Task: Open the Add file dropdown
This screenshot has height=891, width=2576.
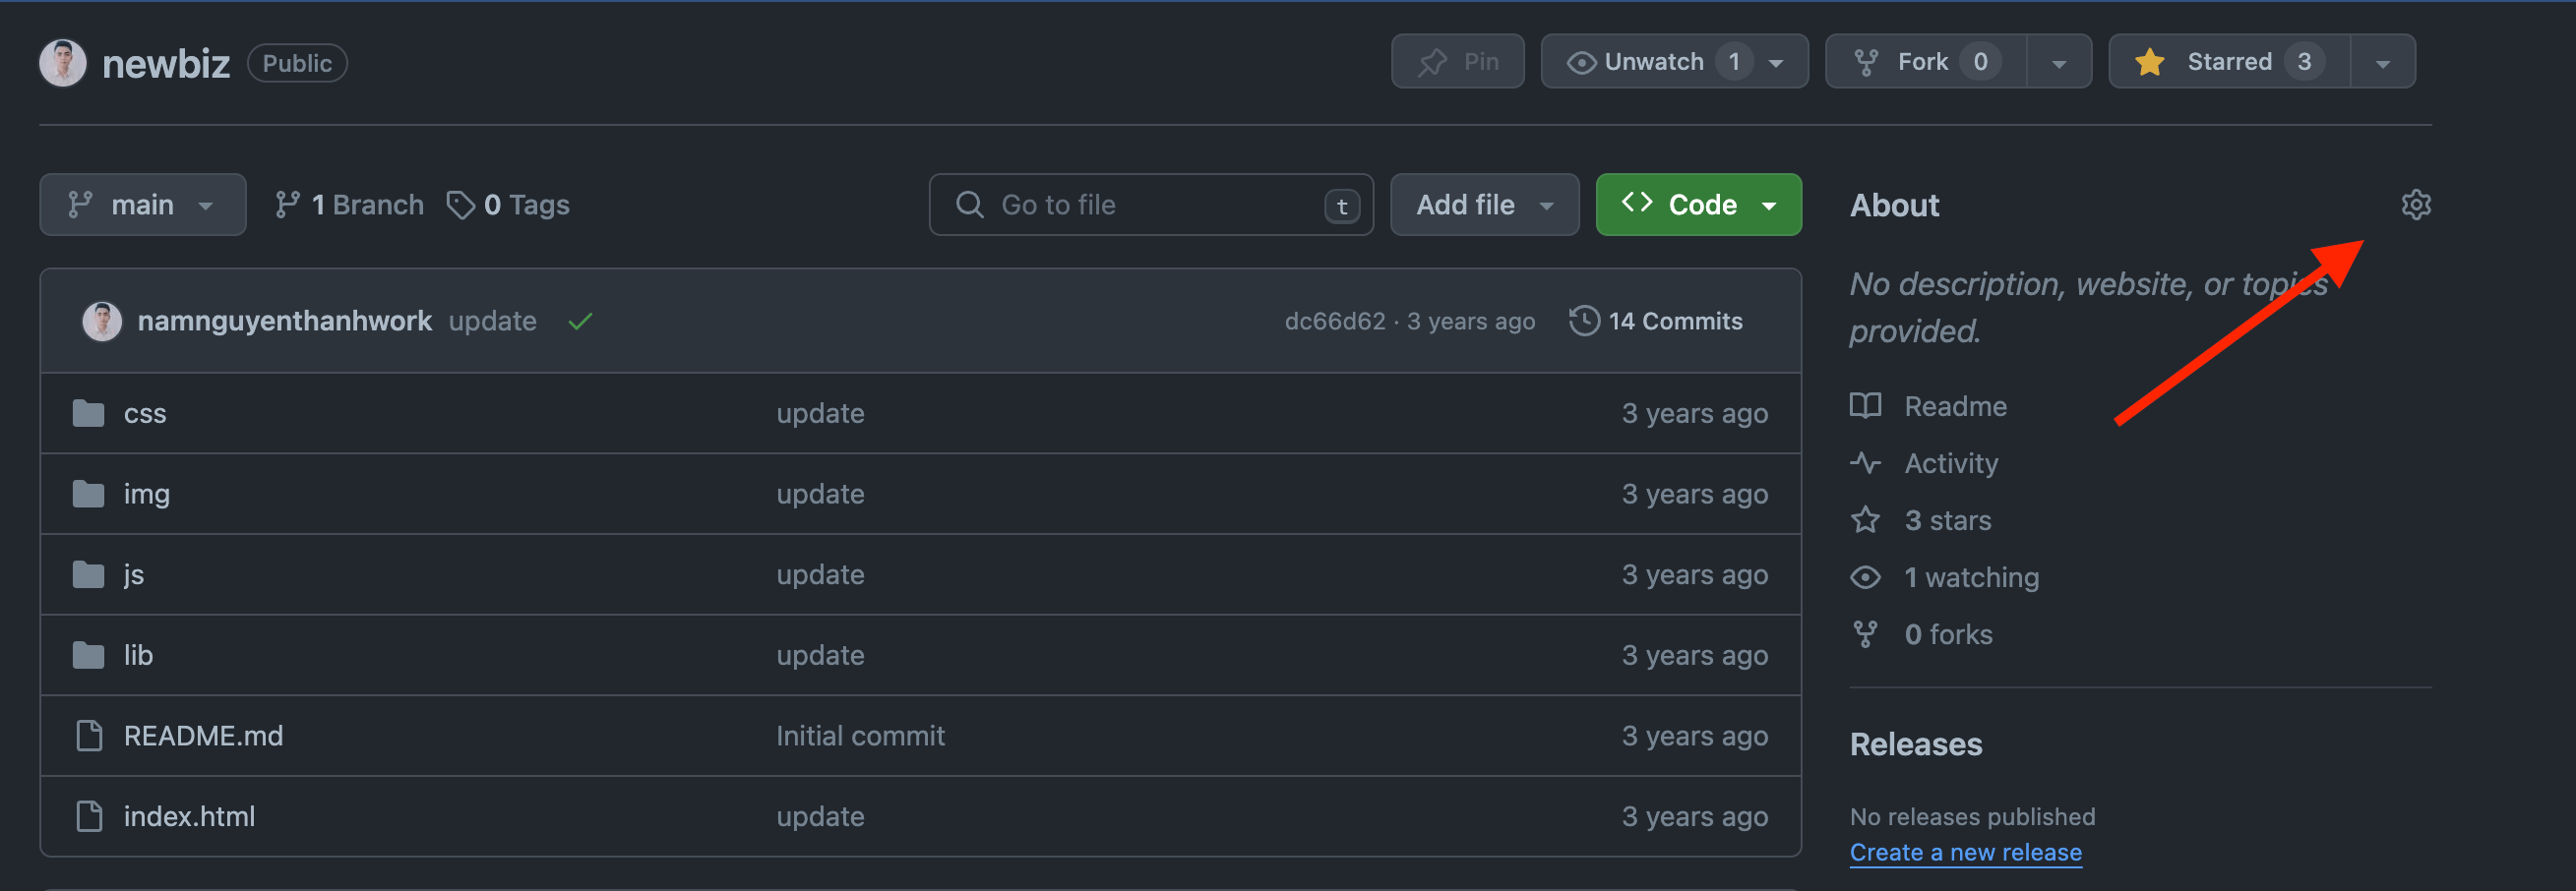Action: pyautogui.click(x=1484, y=205)
